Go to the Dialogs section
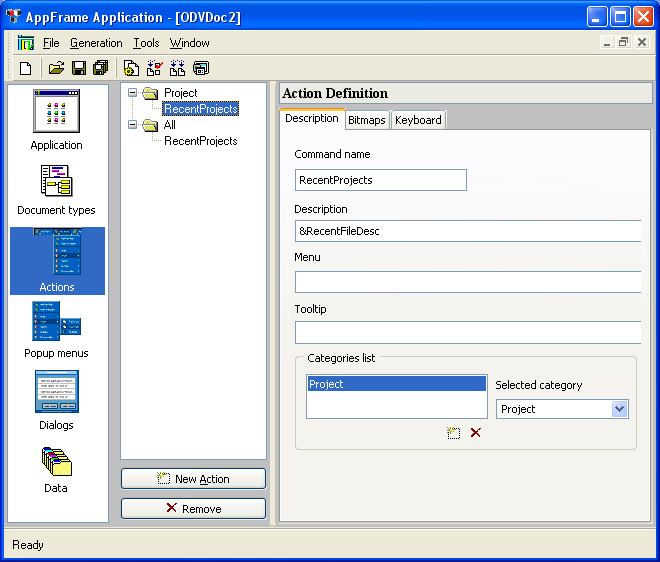This screenshot has height=562, width=660. 56,400
